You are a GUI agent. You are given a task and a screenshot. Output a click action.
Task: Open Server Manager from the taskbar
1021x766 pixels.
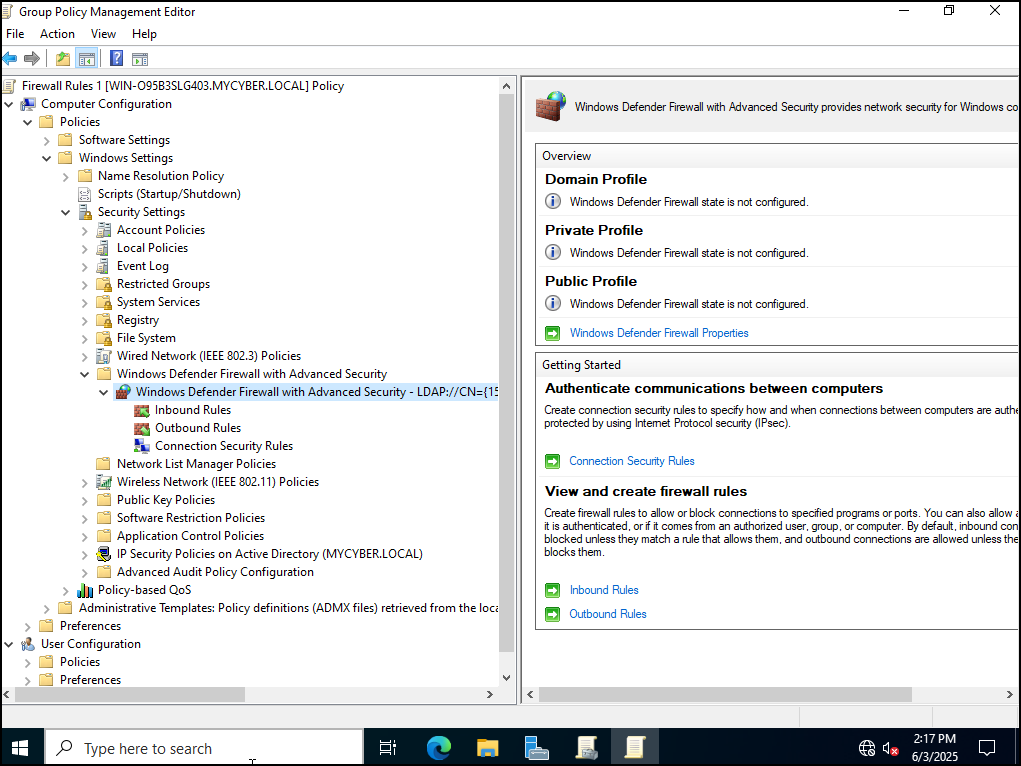point(537,748)
